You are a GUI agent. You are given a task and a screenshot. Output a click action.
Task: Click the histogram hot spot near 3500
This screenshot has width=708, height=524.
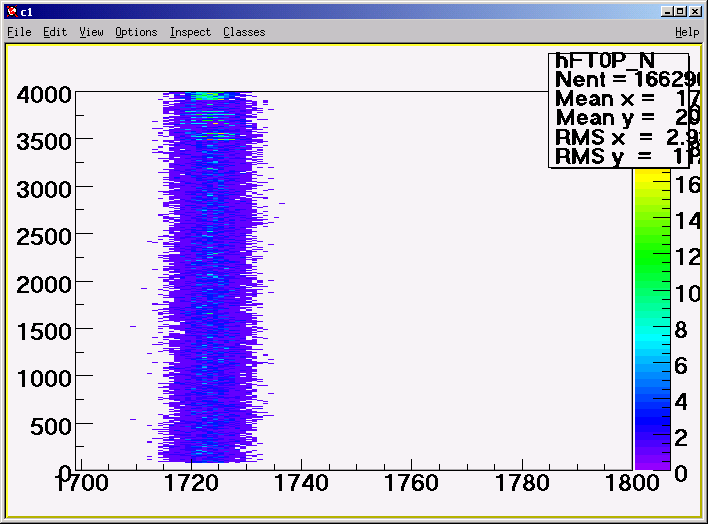(x=217, y=137)
